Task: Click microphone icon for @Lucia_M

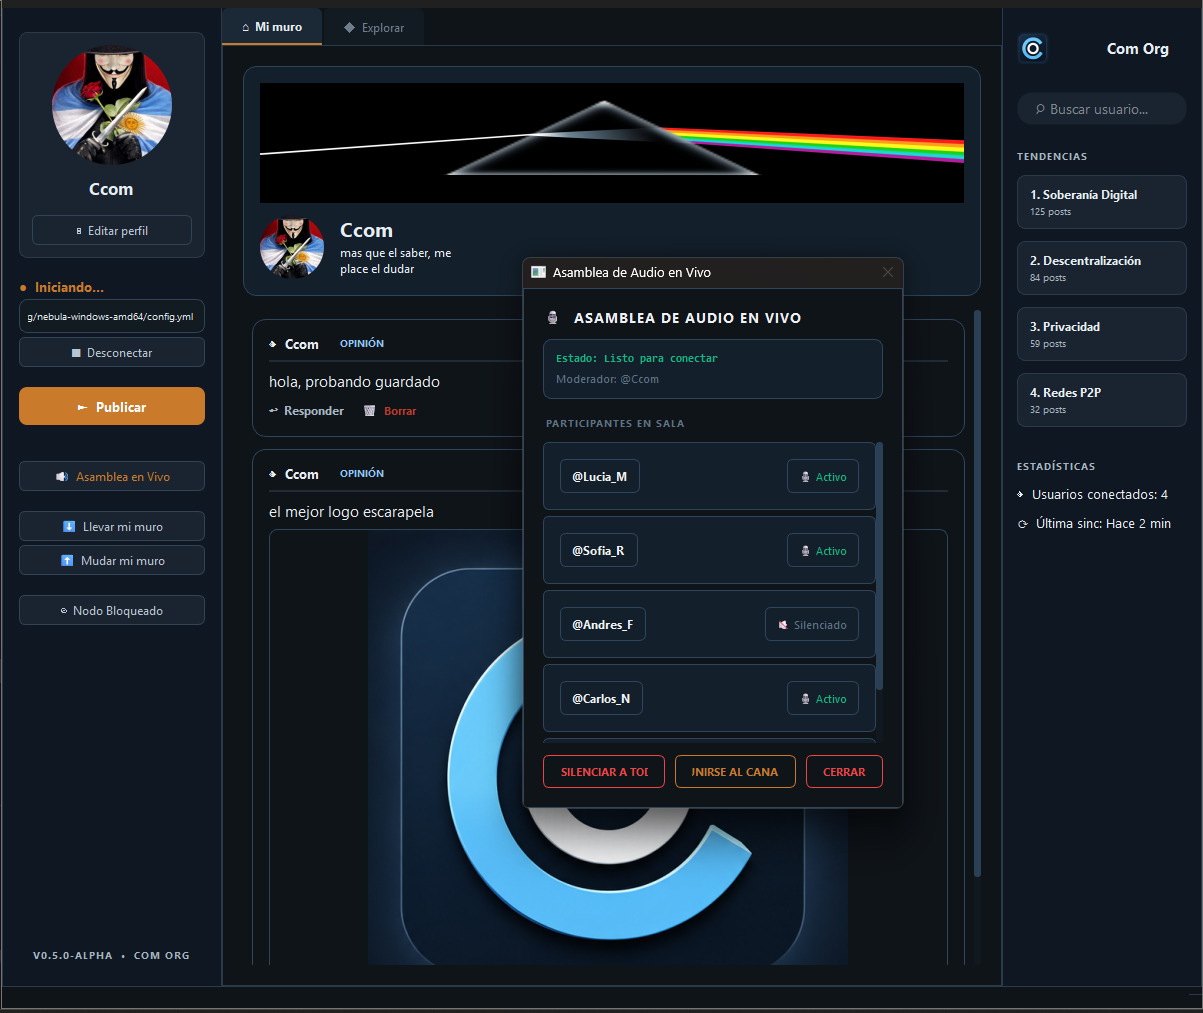Action: [805, 477]
